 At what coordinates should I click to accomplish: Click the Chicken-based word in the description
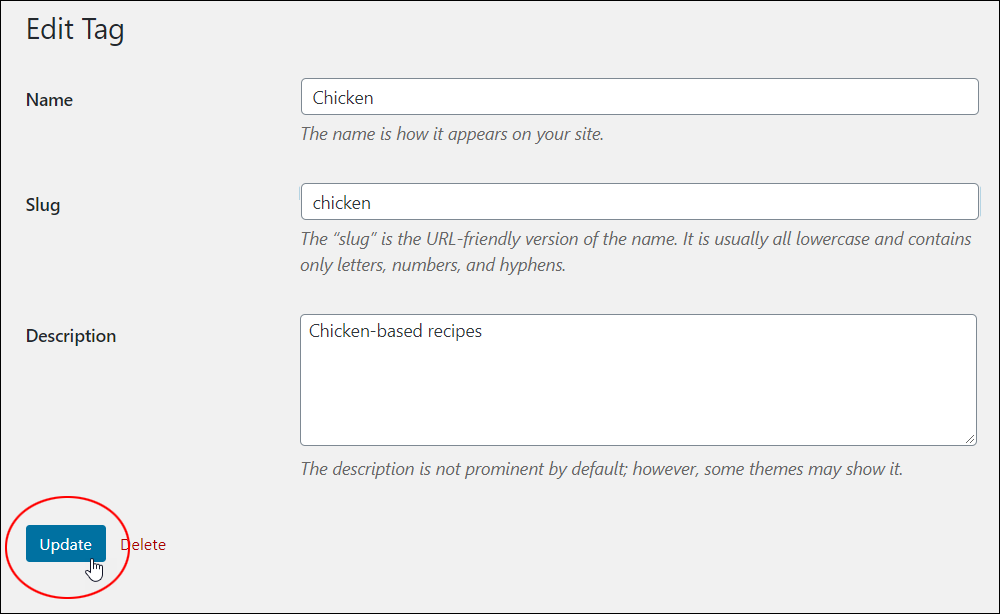click(x=365, y=331)
